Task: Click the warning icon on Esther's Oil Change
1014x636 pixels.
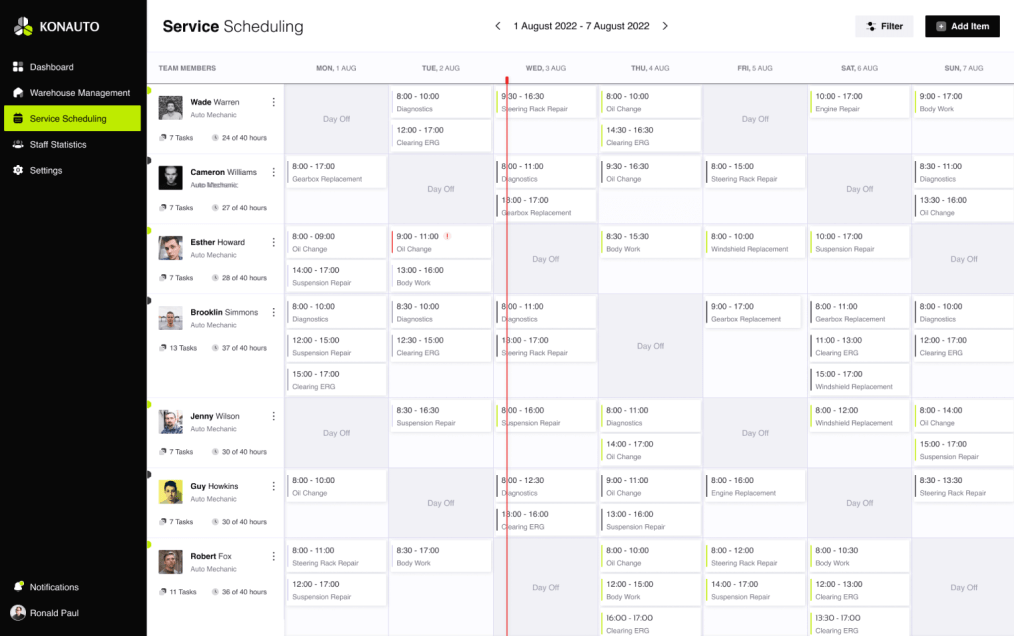Action: [x=447, y=236]
